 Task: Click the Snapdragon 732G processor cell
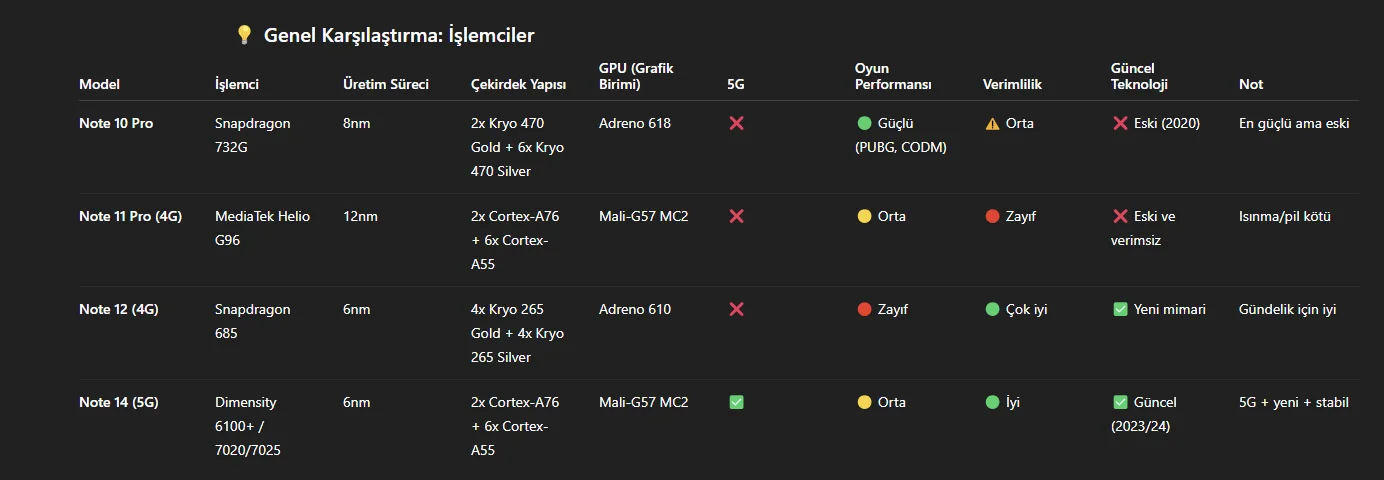click(x=252, y=135)
